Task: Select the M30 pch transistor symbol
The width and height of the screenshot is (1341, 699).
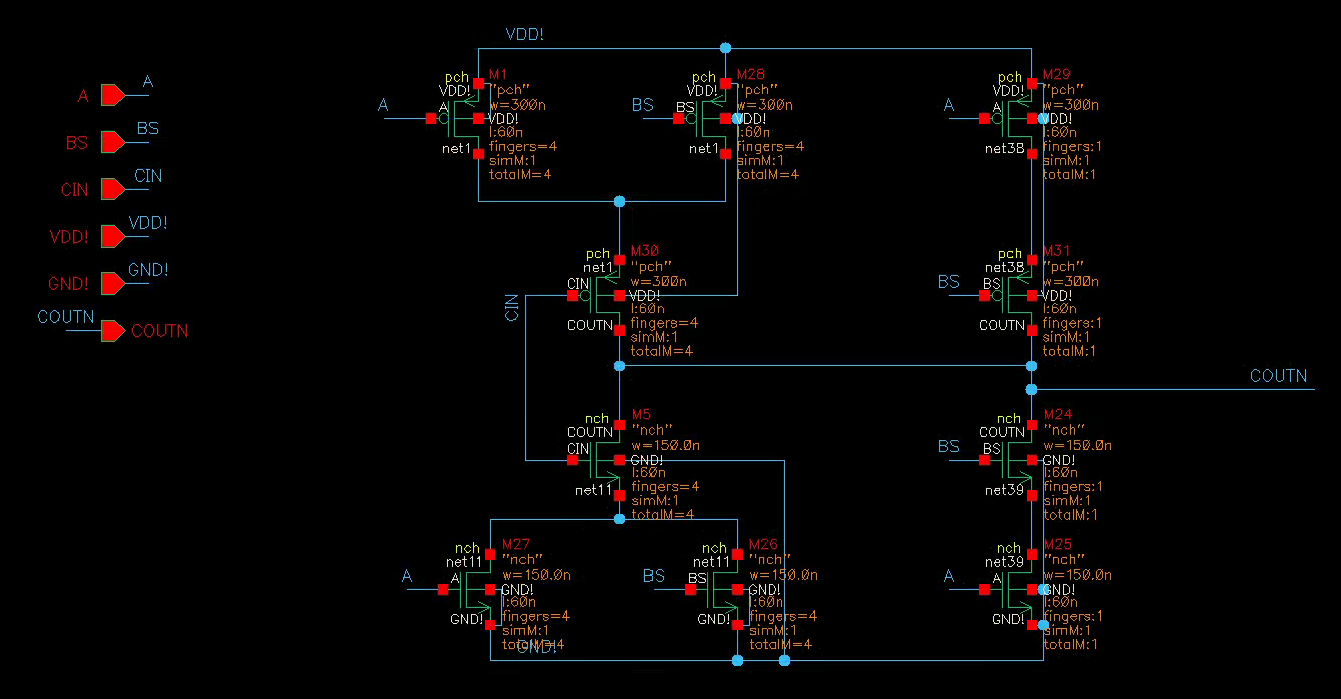Action: pos(604,295)
